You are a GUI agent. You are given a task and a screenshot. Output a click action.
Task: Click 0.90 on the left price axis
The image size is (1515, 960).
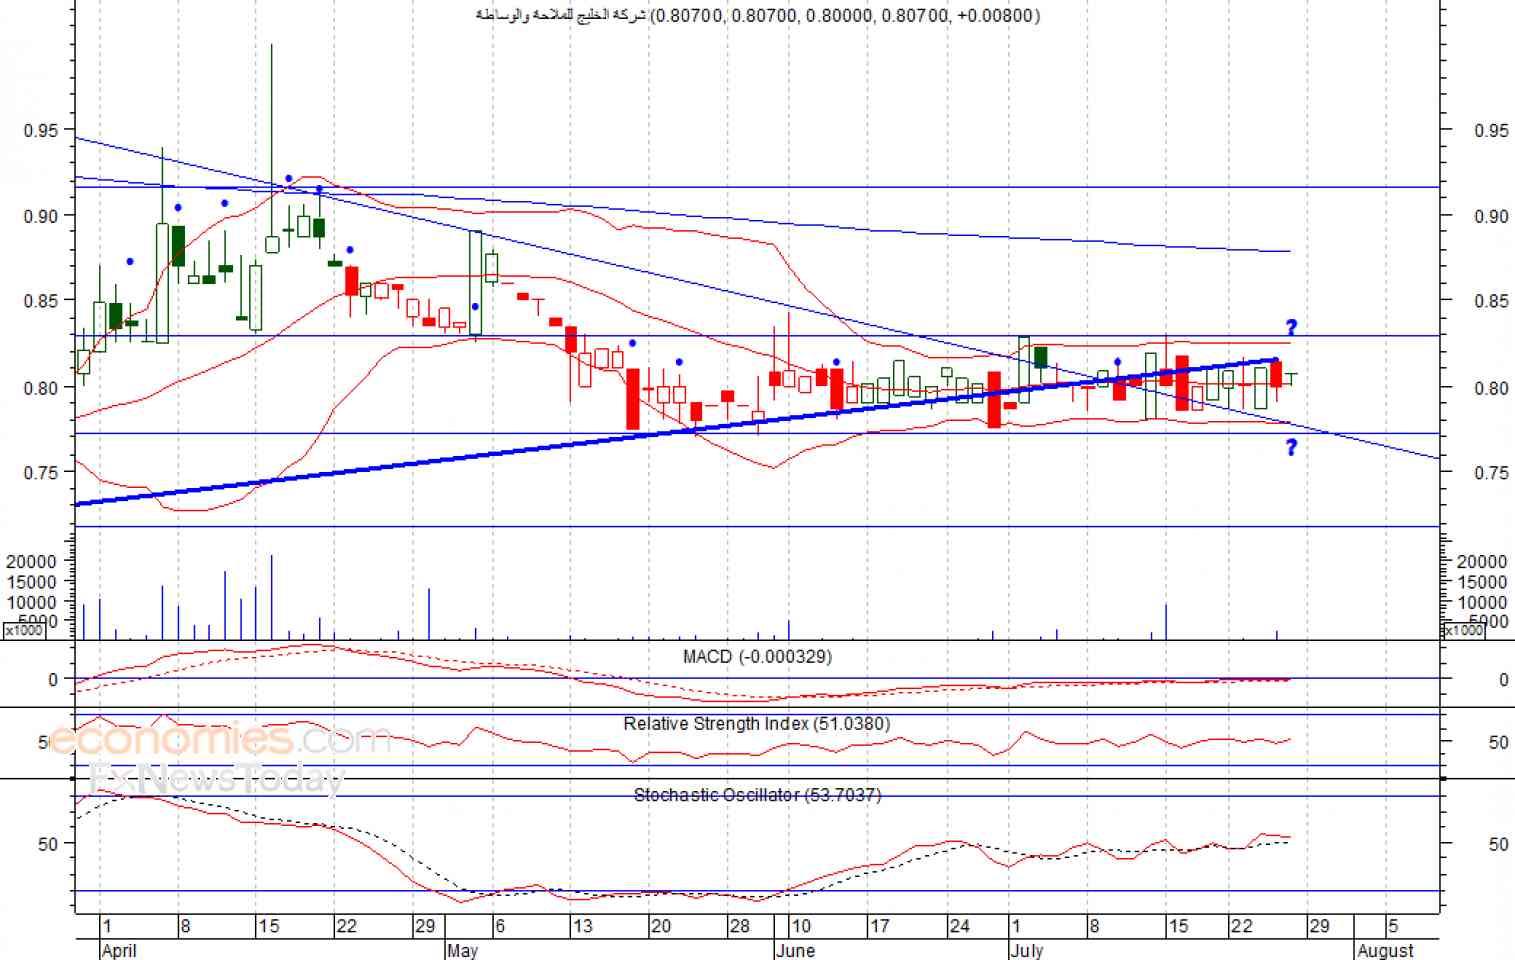click(43, 216)
